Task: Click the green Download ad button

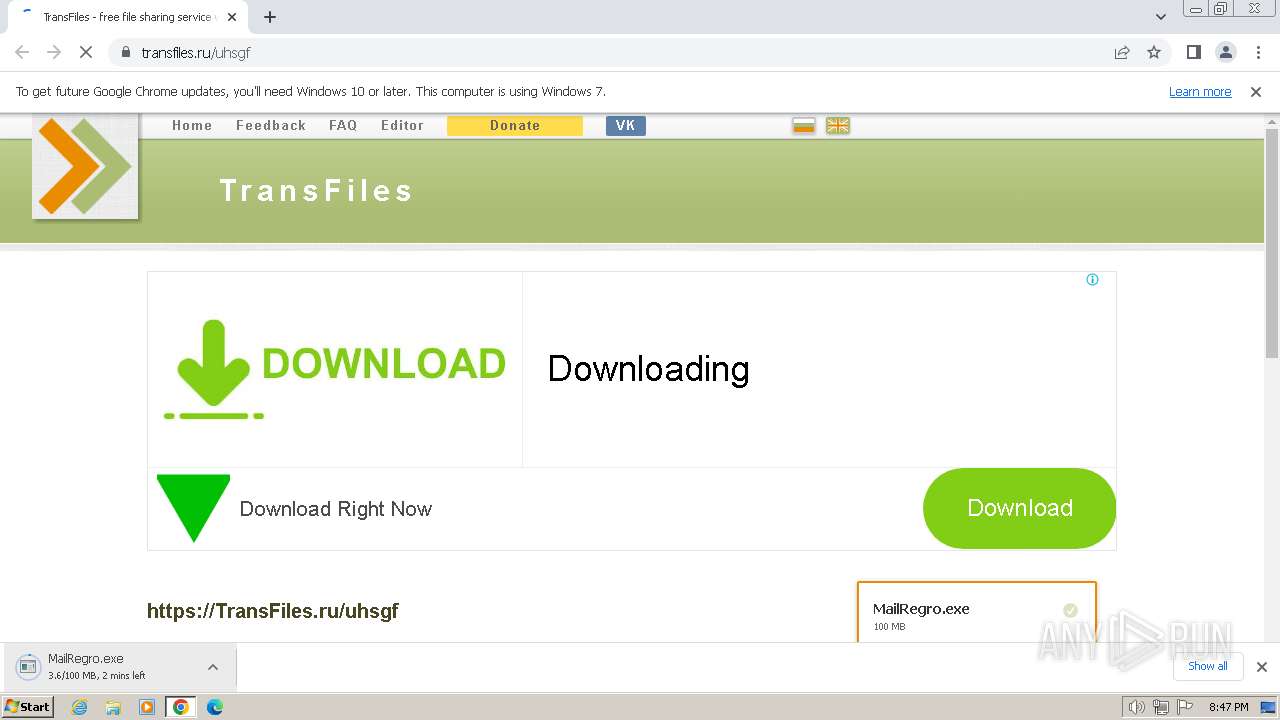Action: coord(1019,508)
